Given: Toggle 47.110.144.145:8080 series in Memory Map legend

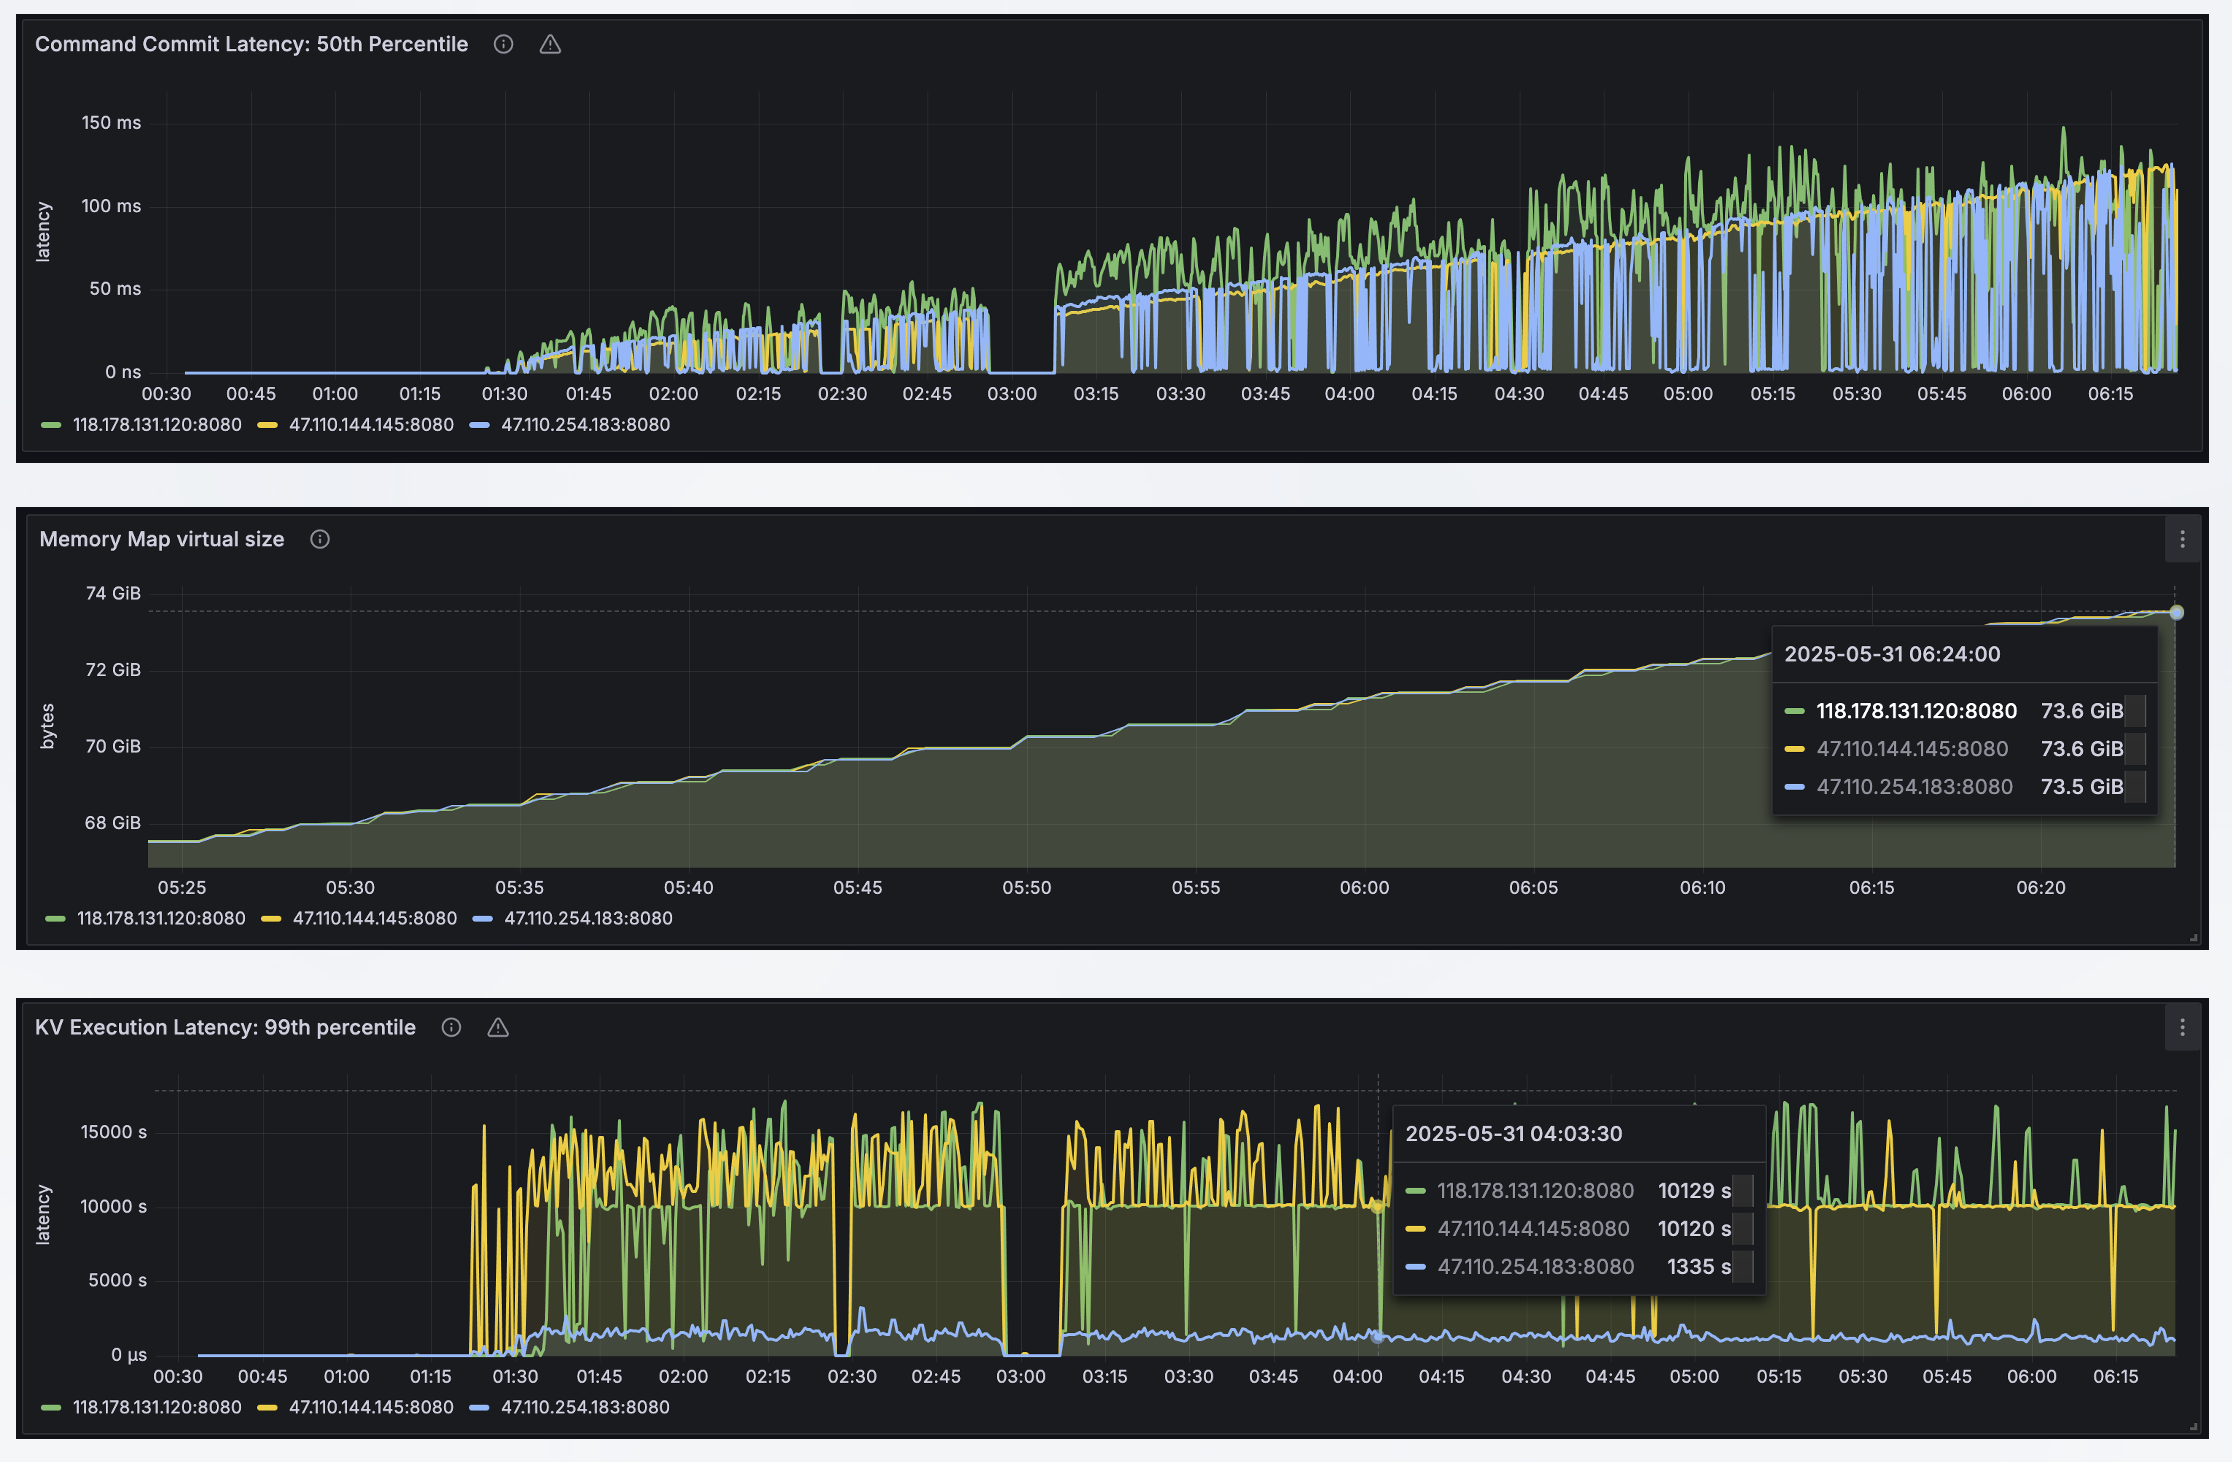Looking at the screenshot, I should 374,918.
